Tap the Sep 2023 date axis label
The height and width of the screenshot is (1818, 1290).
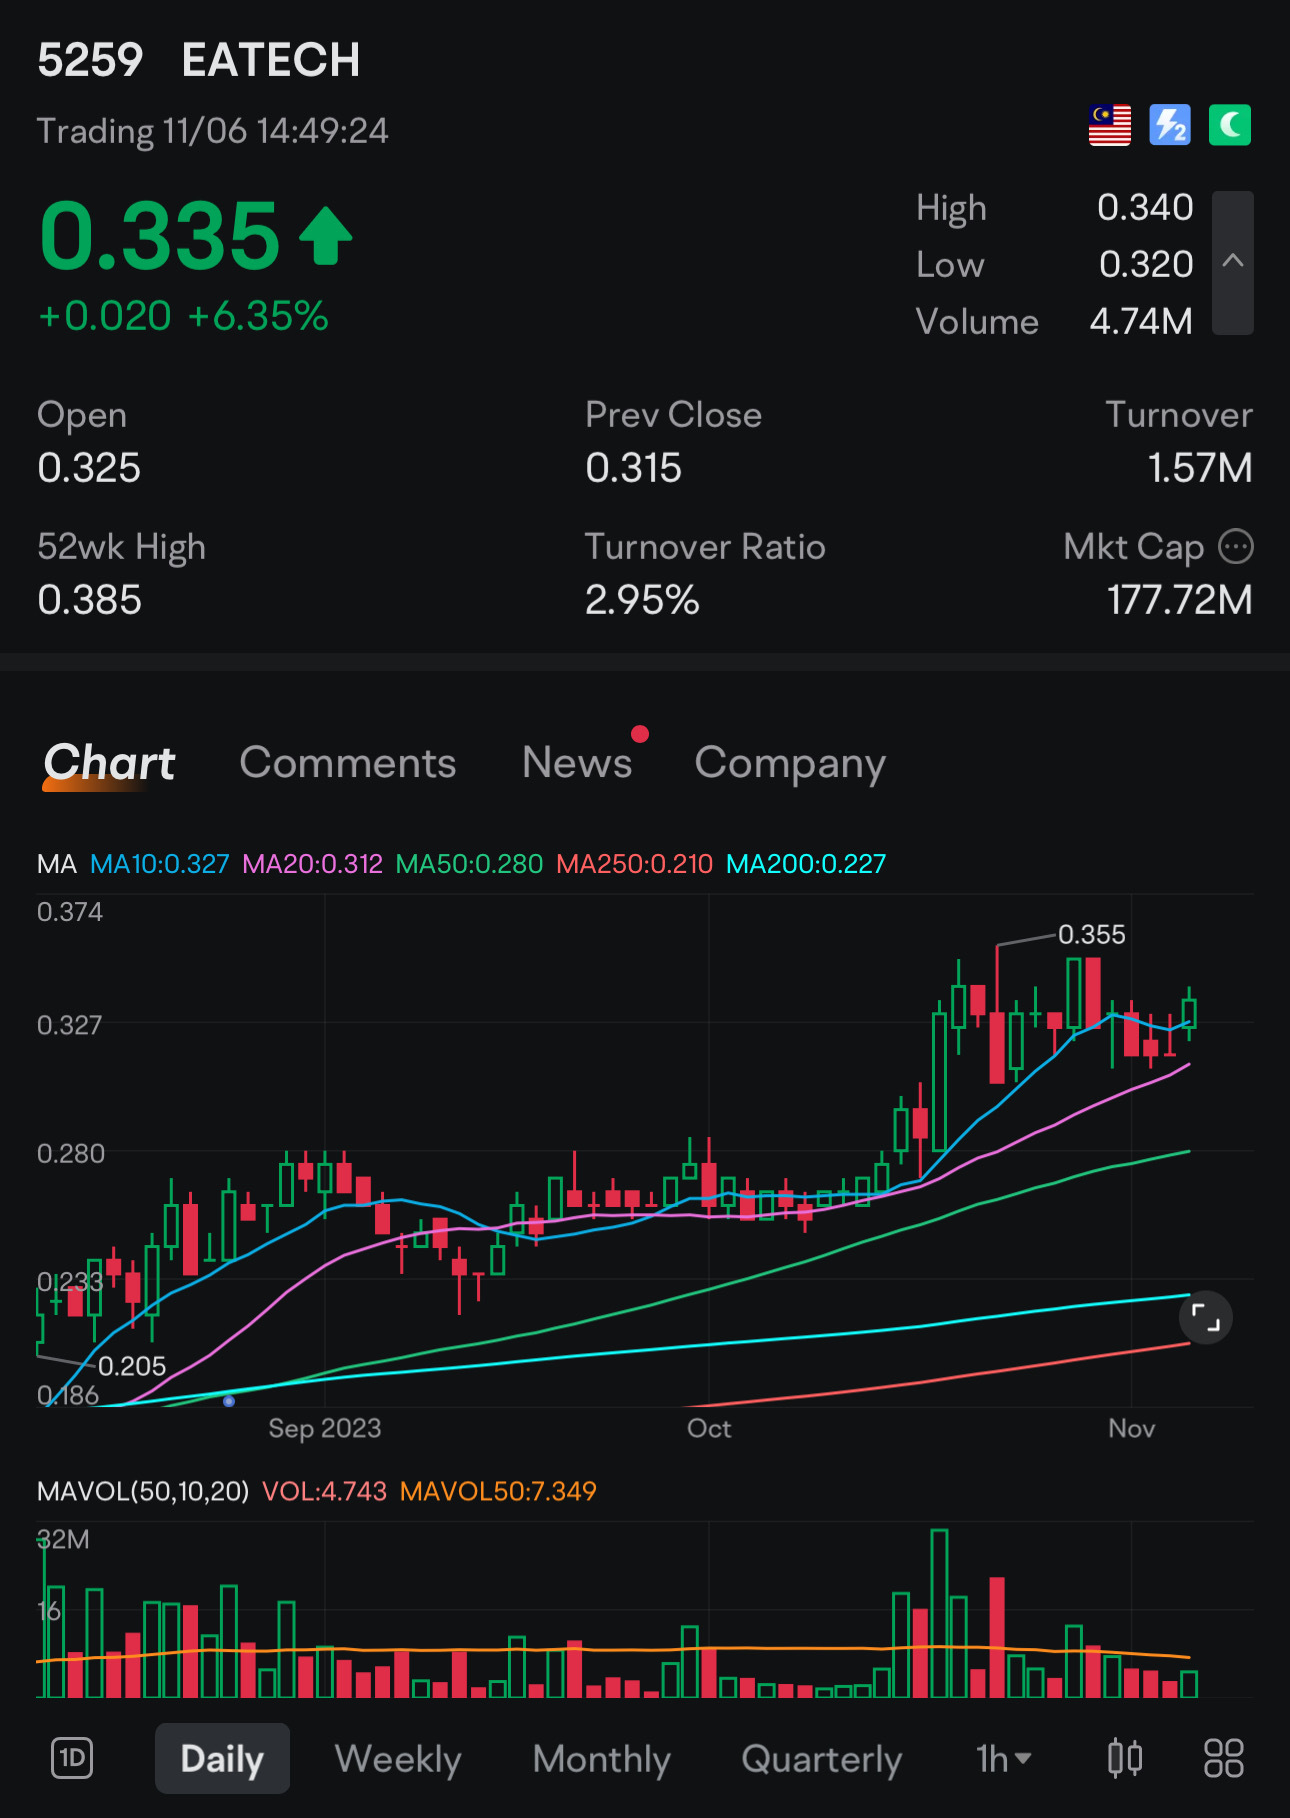coord(325,1428)
